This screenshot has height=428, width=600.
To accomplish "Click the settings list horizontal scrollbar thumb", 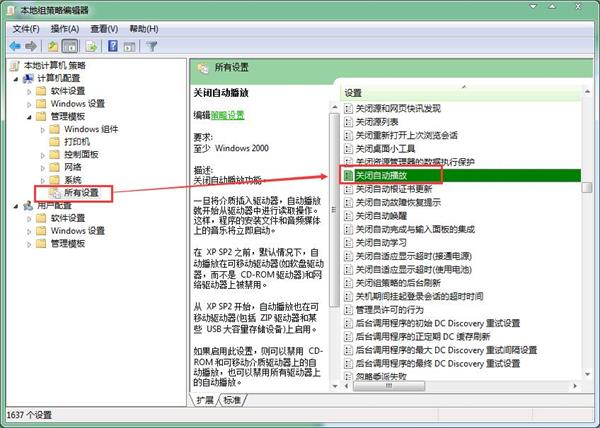I will (x=388, y=386).
